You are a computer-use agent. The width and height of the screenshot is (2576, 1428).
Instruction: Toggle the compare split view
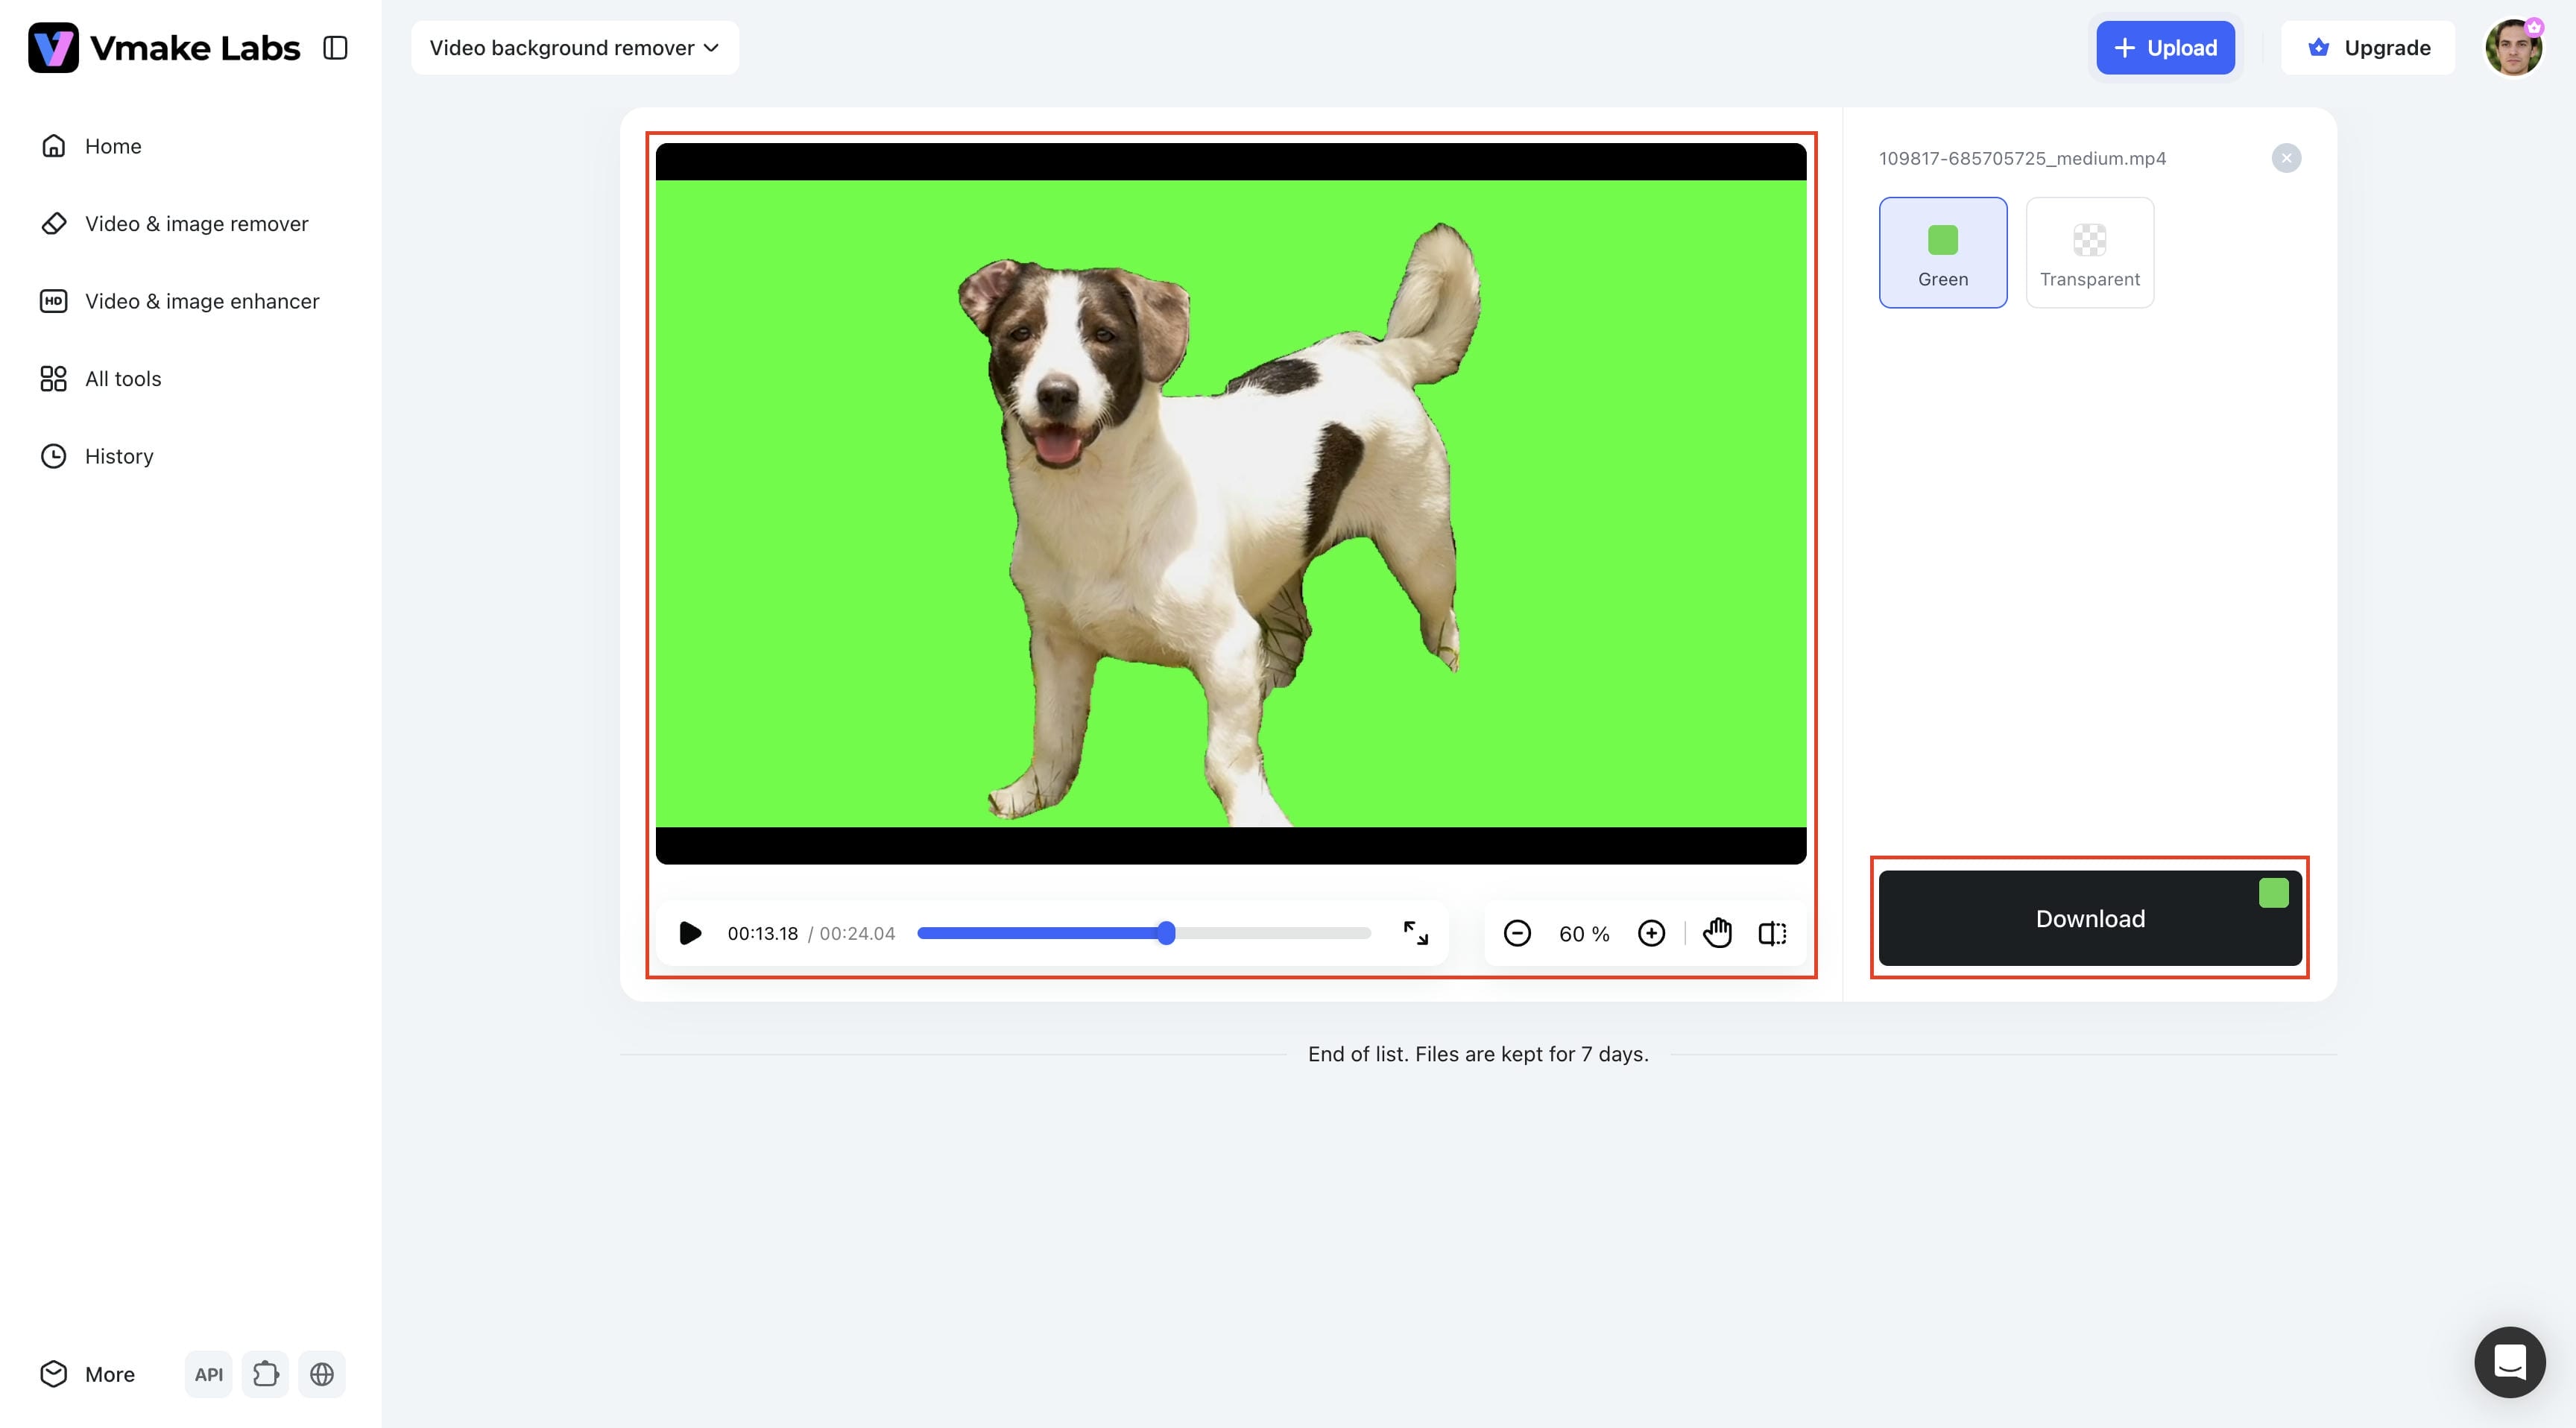point(1772,933)
